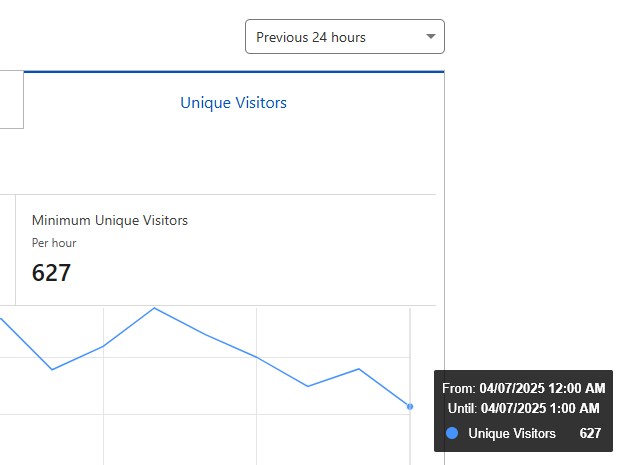This screenshot has height=465, width=625.
Task: Click the data point between first dip and highest peak
Action: tap(103, 346)
